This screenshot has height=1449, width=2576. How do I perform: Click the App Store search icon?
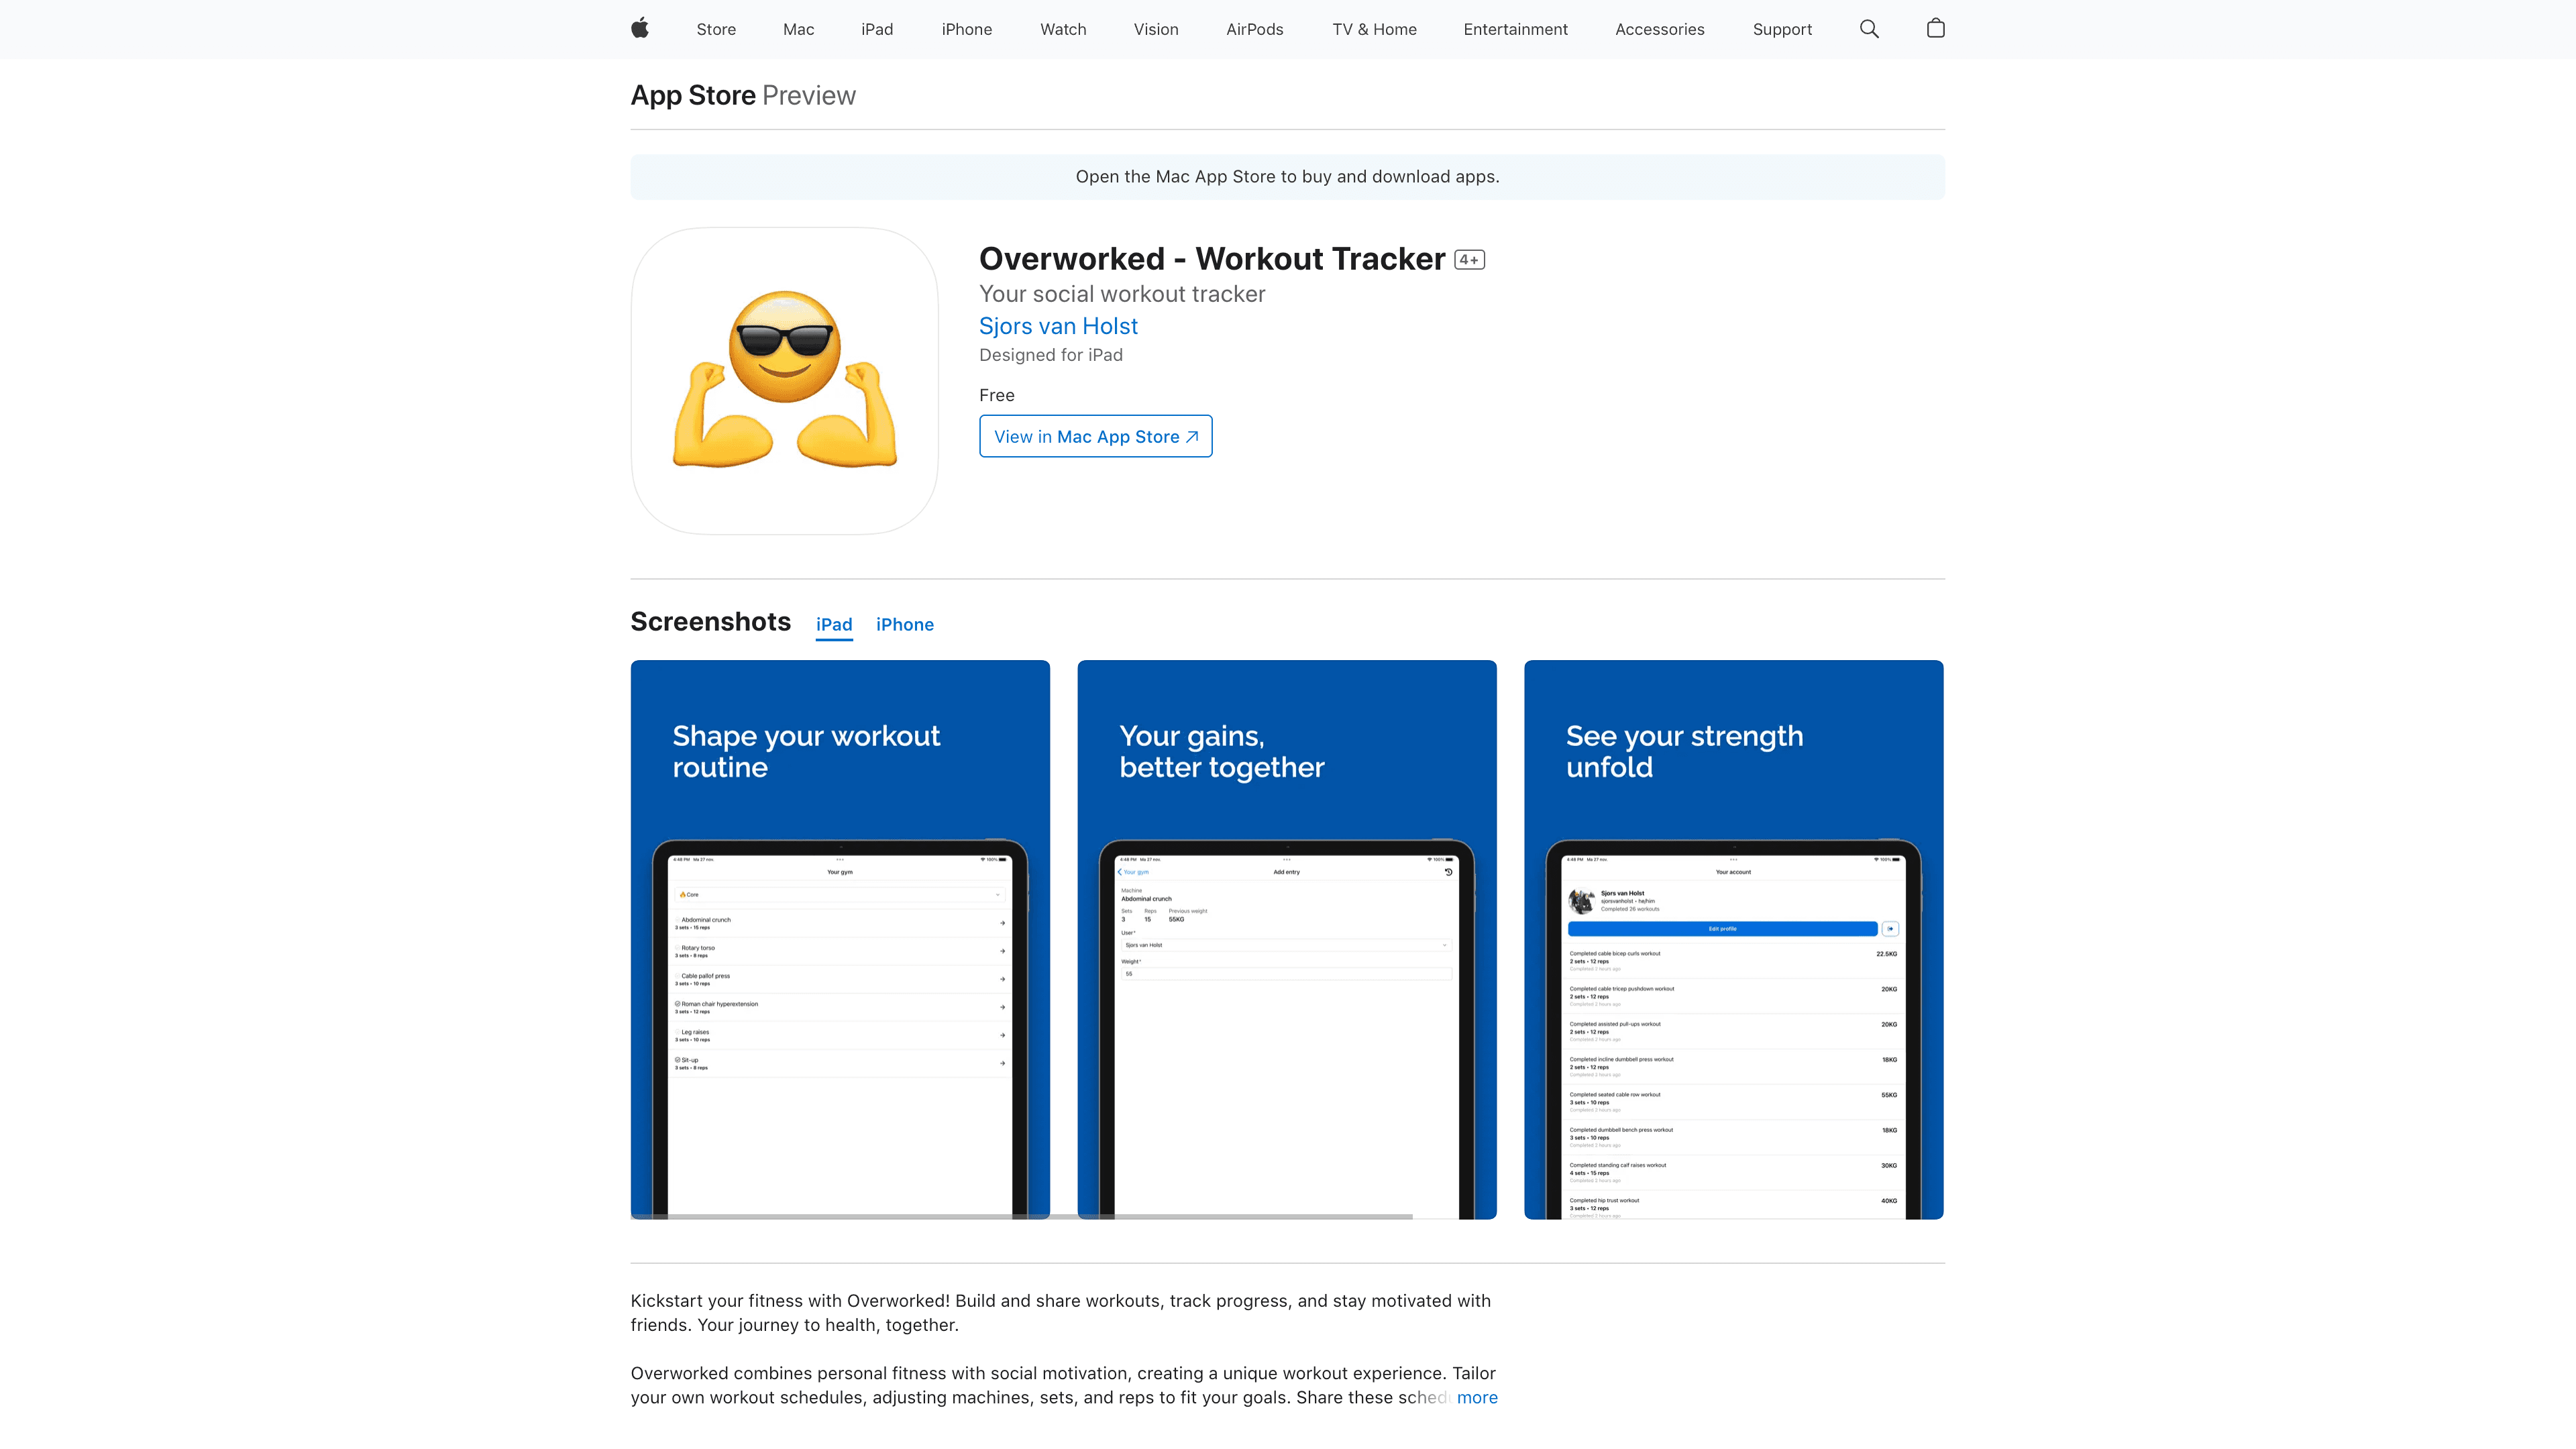(x=1870, y=28)
